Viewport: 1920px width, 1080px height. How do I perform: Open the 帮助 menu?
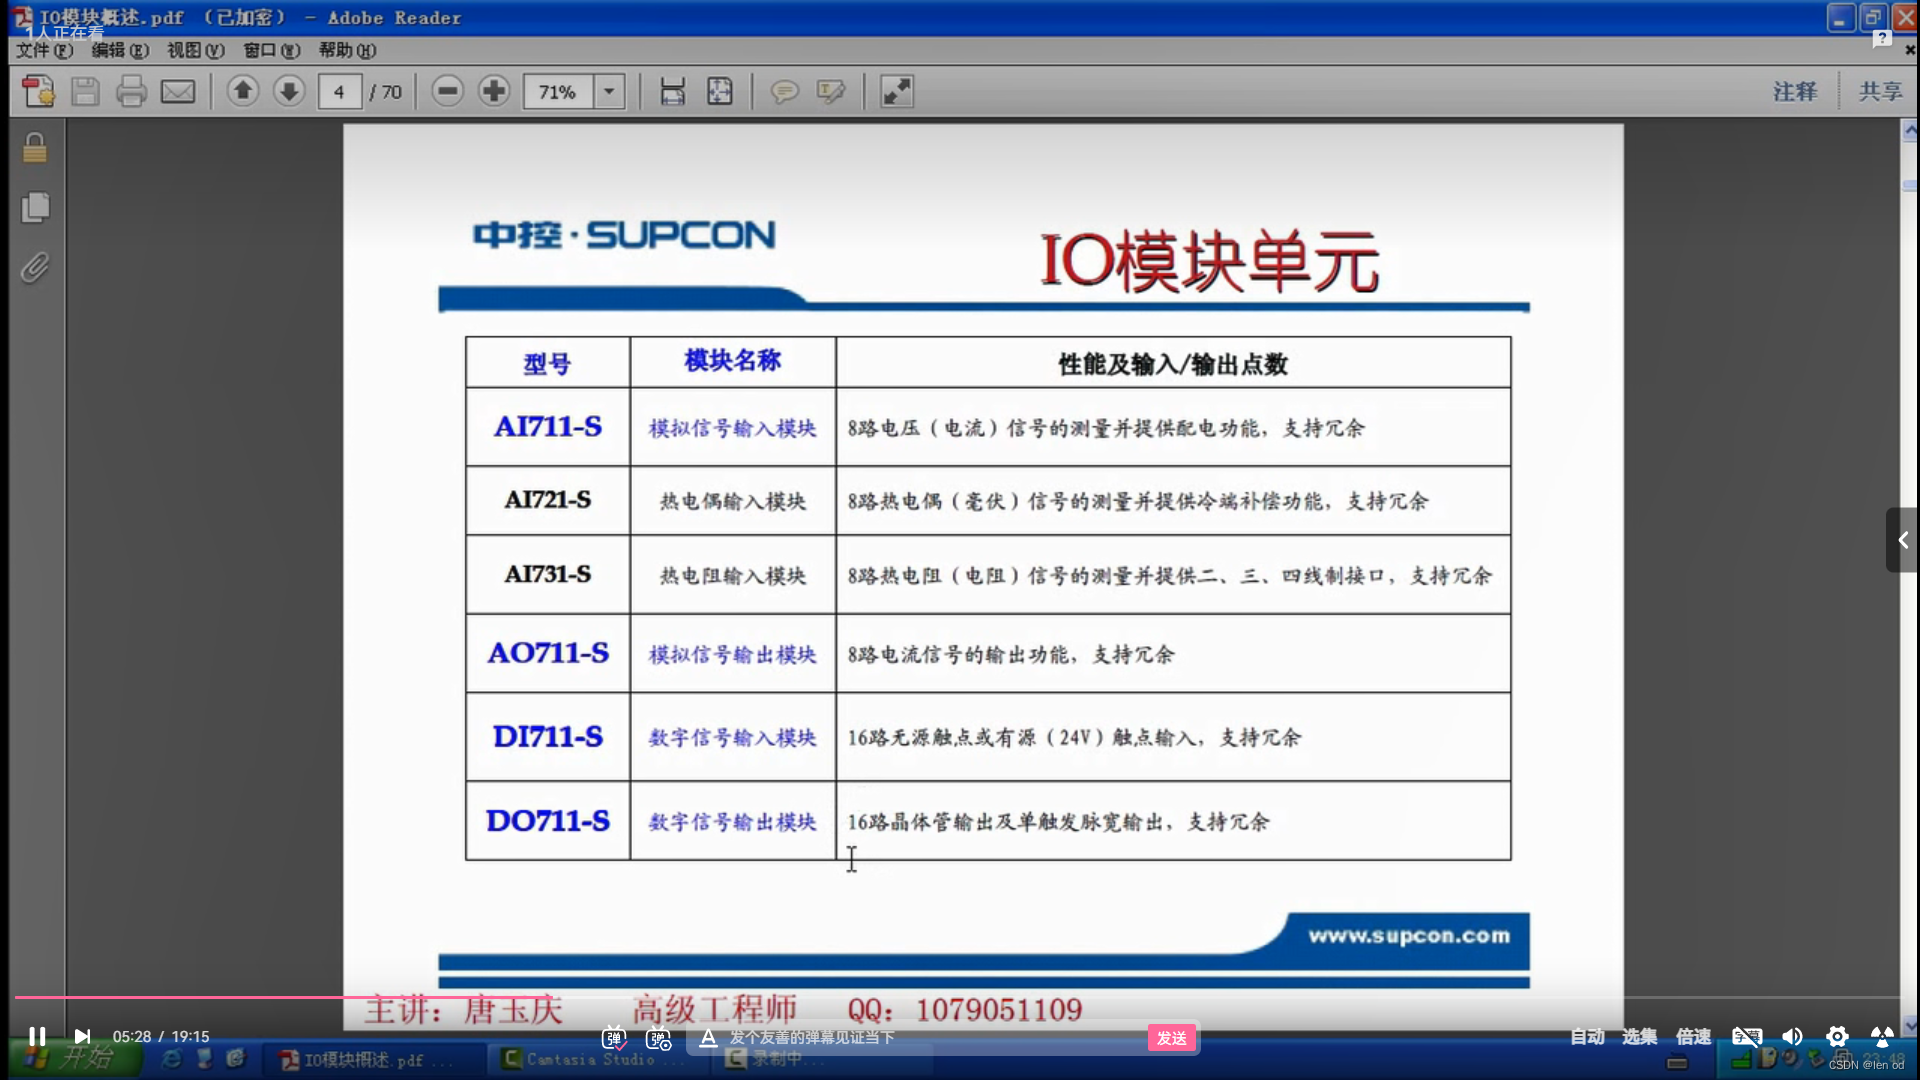click(x=346, y=50)
